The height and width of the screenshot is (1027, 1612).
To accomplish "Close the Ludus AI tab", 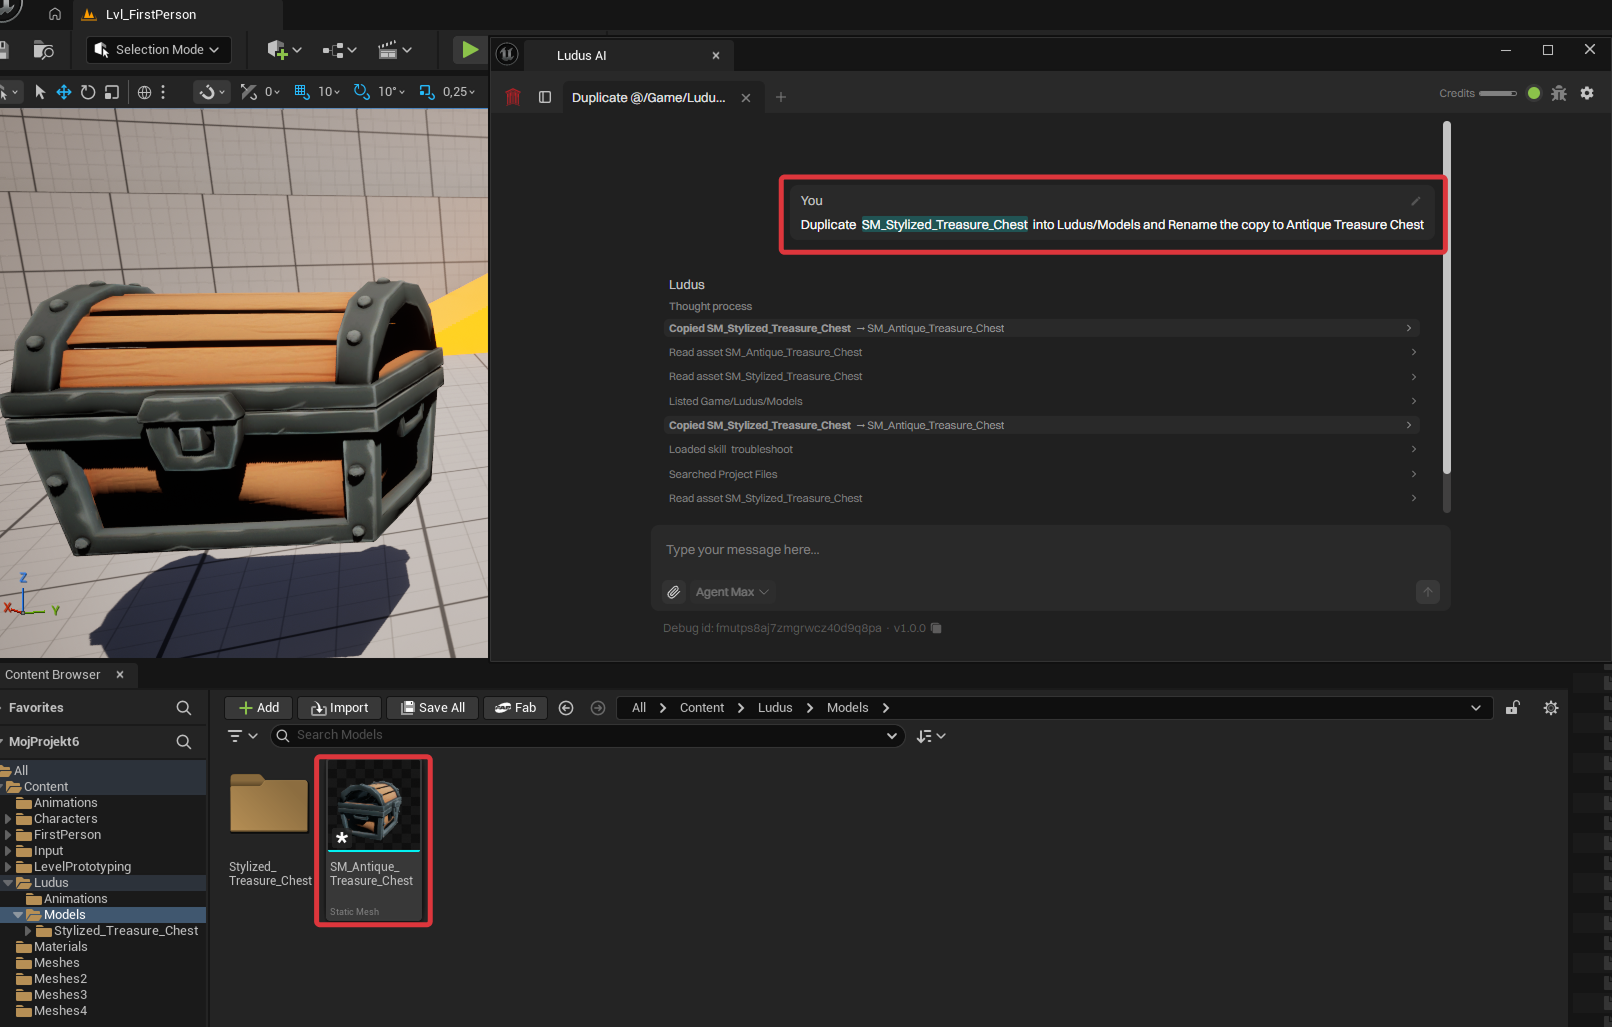I will point(716,55).
